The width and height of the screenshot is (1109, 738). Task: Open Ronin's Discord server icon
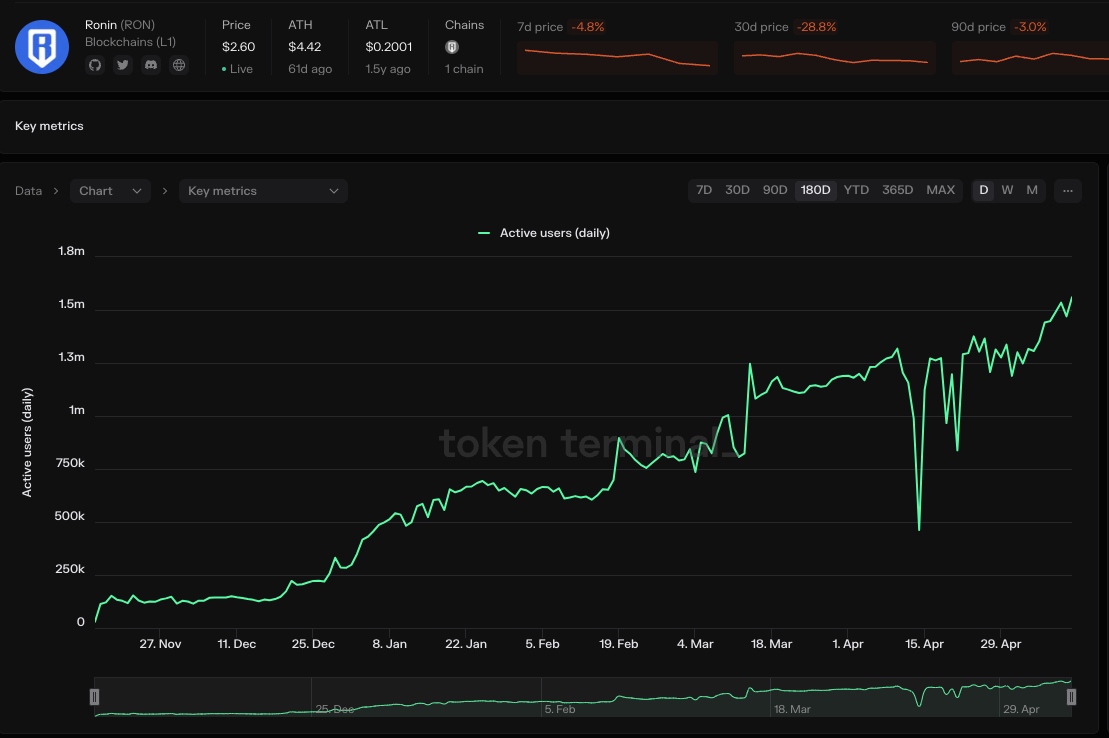tap(151, 65)
